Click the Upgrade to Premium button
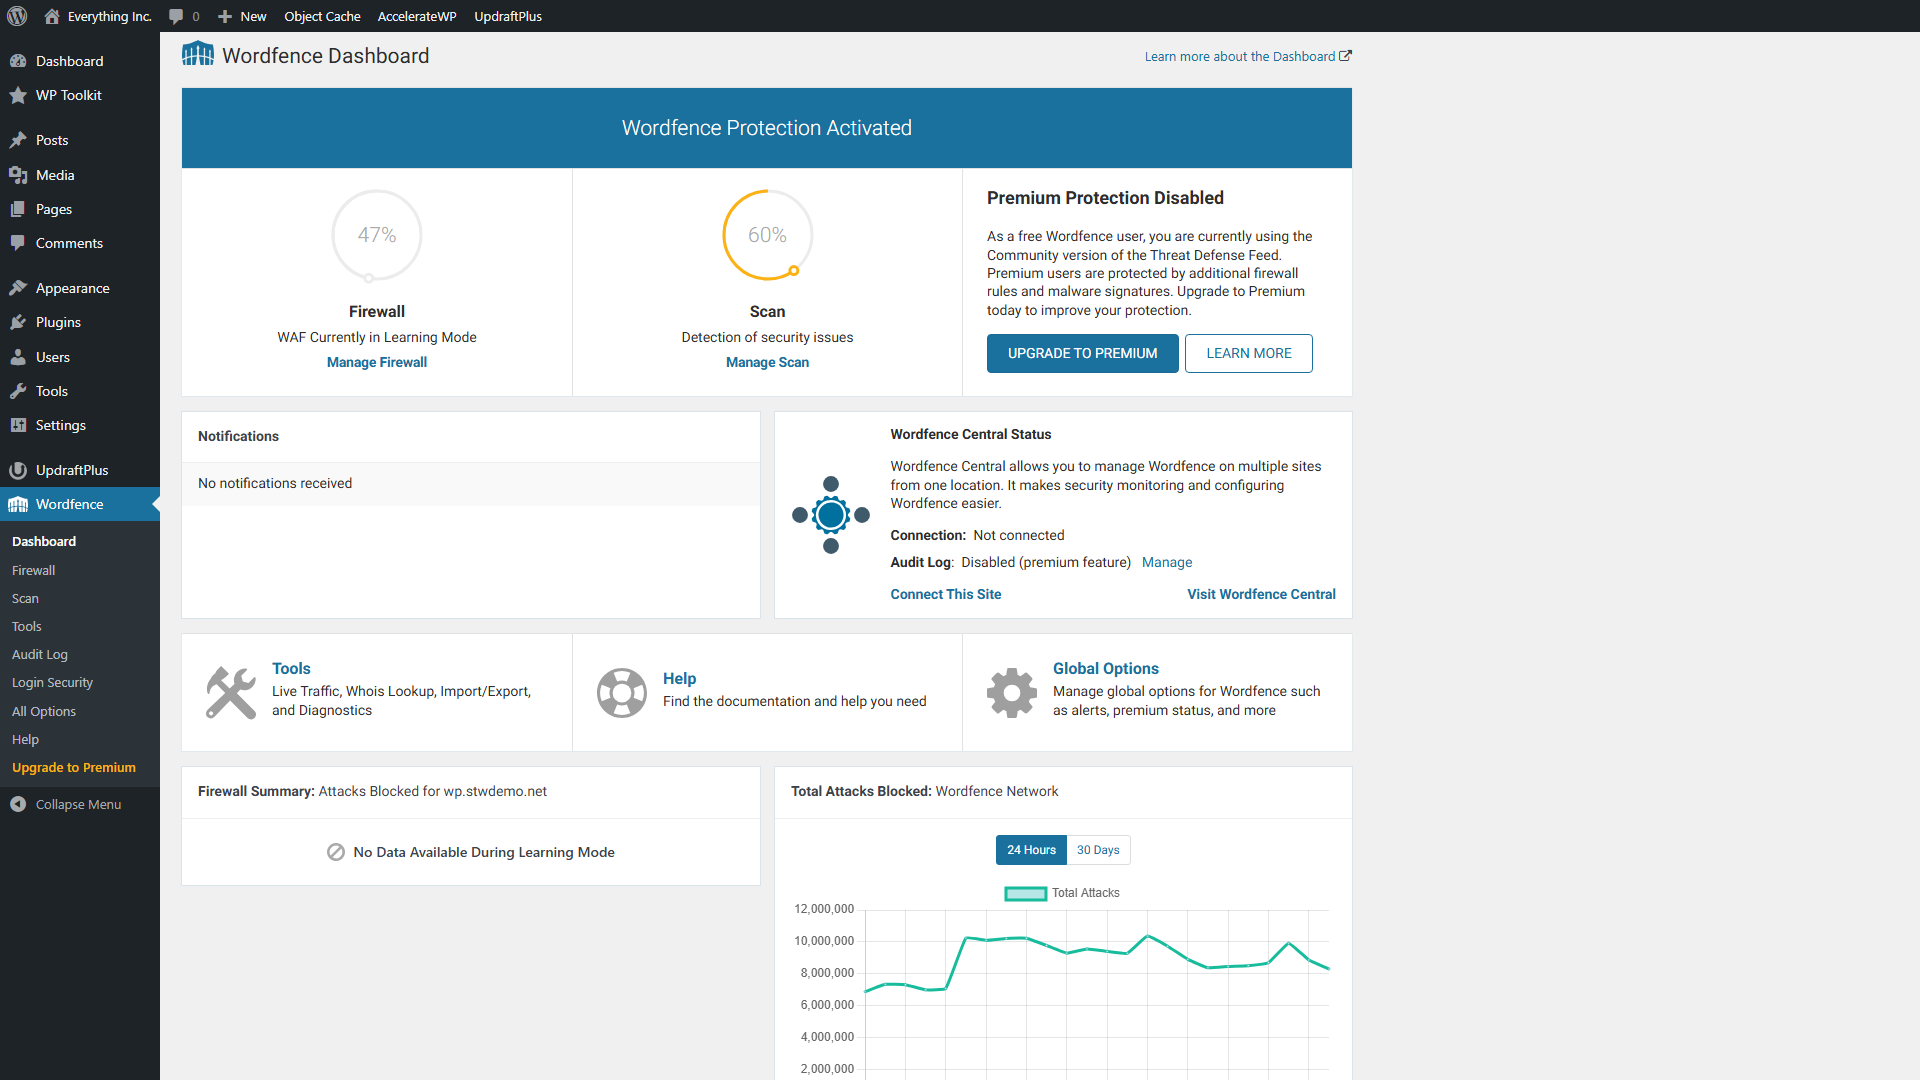1920x1080 pixels. click(1082, 353)
